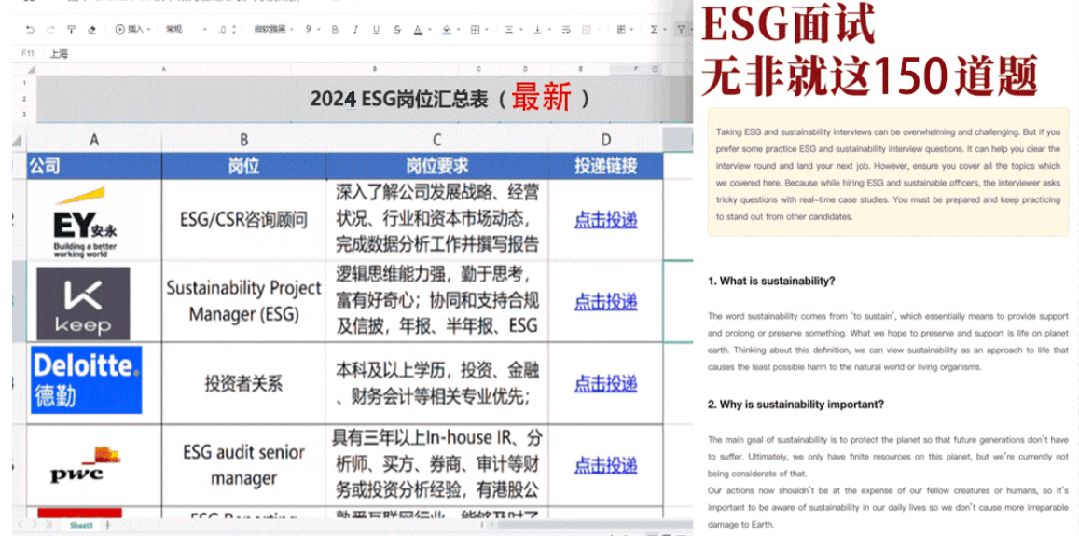Open 点击投递 link in PwC row
Viewport: 1079px width, 536px height.
click(606, 465)
